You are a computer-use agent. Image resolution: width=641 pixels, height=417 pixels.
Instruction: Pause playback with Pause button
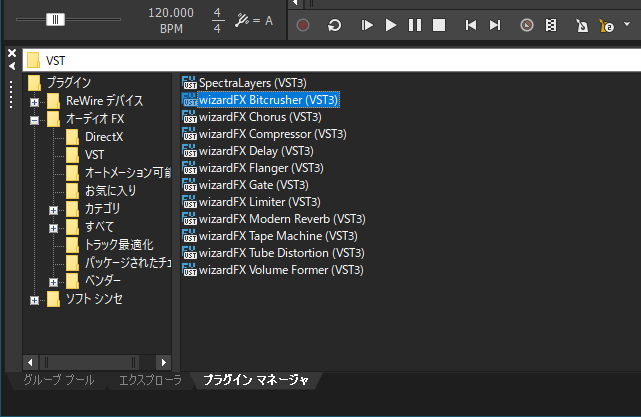pyautogui.click(x=415, y=25)
